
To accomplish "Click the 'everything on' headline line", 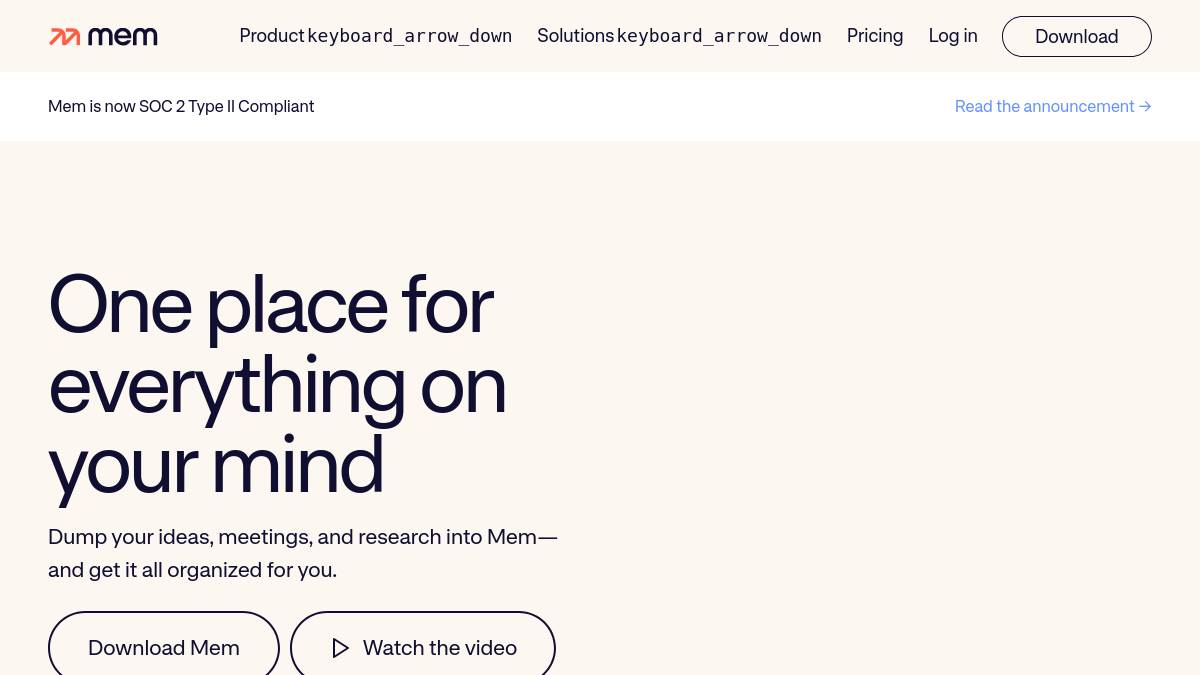I will [277, 385].
